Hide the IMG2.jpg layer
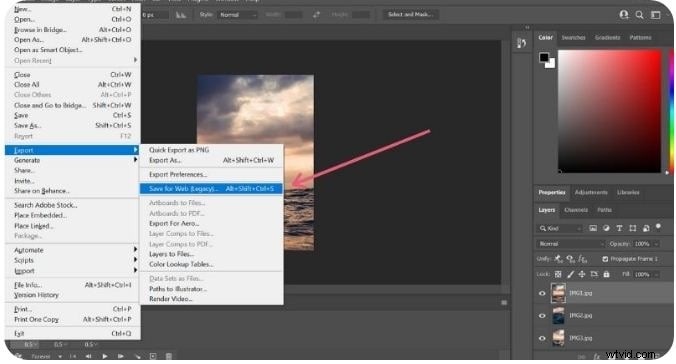 pos(542,316)
